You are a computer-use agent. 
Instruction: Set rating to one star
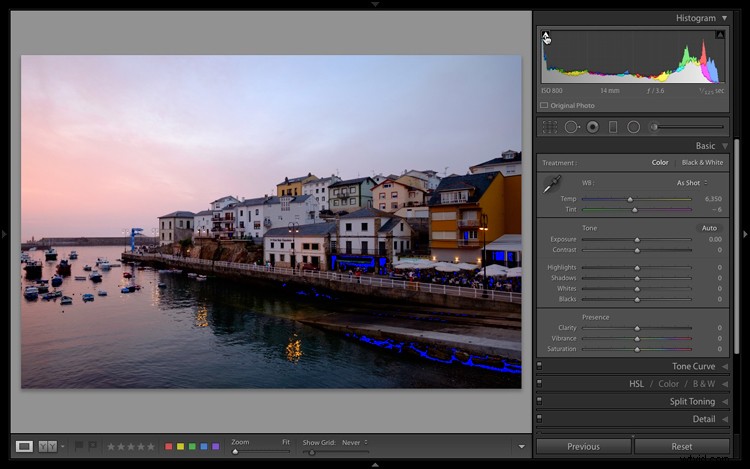(x=111, y=447)
